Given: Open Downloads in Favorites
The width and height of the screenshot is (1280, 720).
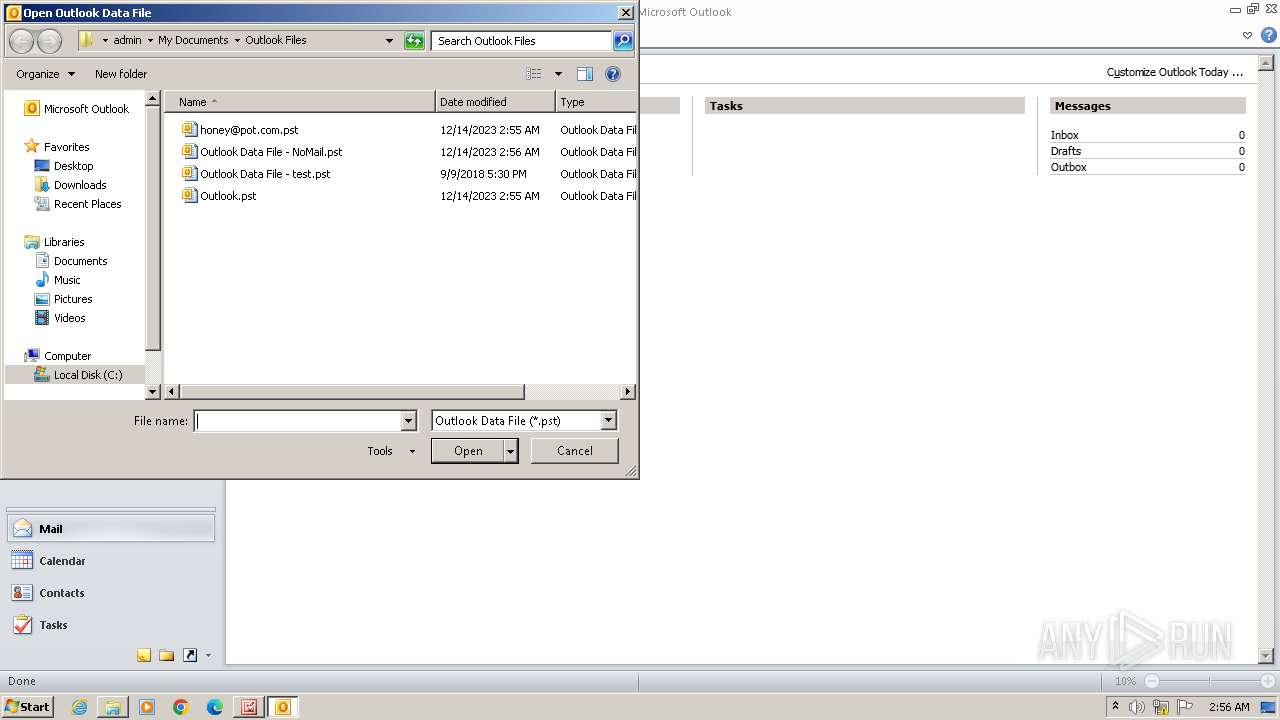Looking at the screenshot, I should coord(80,185).
